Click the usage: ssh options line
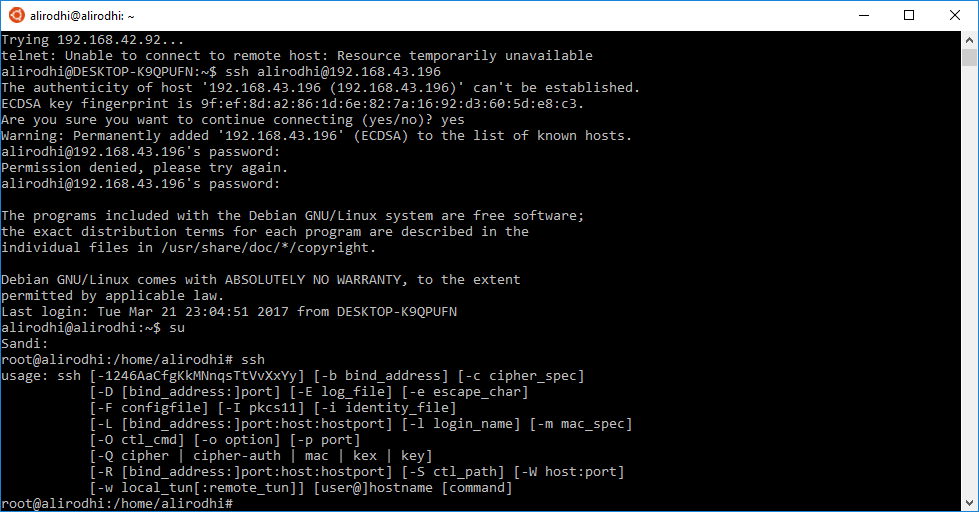This screenshot has width=979, height=512. (292, 376)
